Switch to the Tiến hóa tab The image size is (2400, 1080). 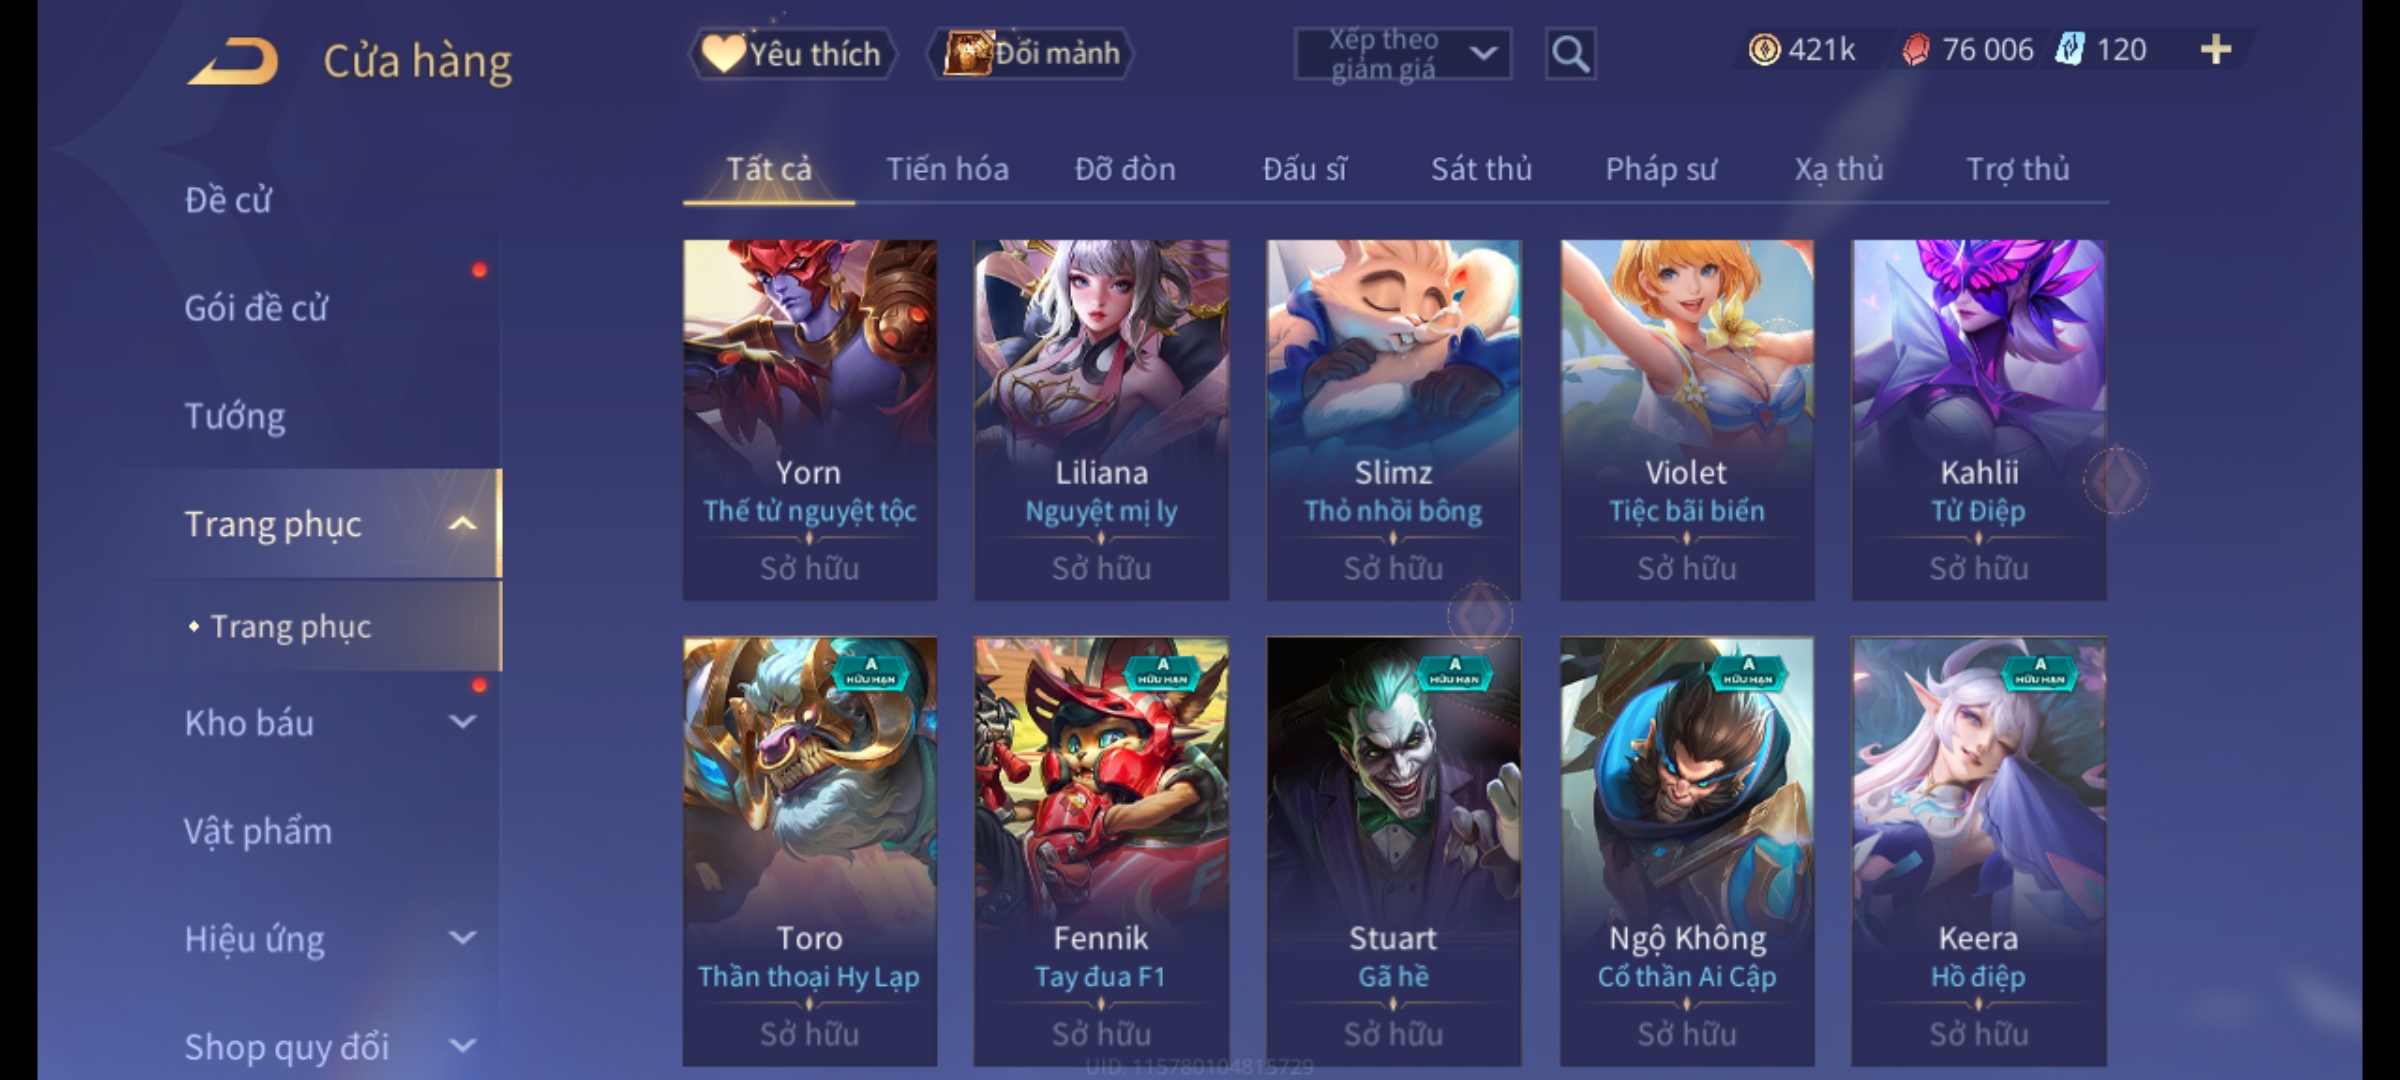tap(947, 169)
